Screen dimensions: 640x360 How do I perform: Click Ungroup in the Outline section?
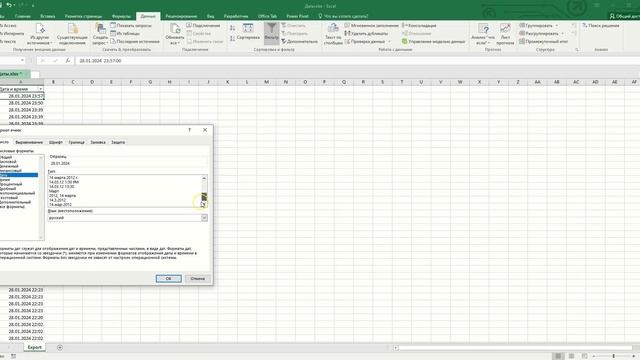pyautogui.click(x=541, y=33)
